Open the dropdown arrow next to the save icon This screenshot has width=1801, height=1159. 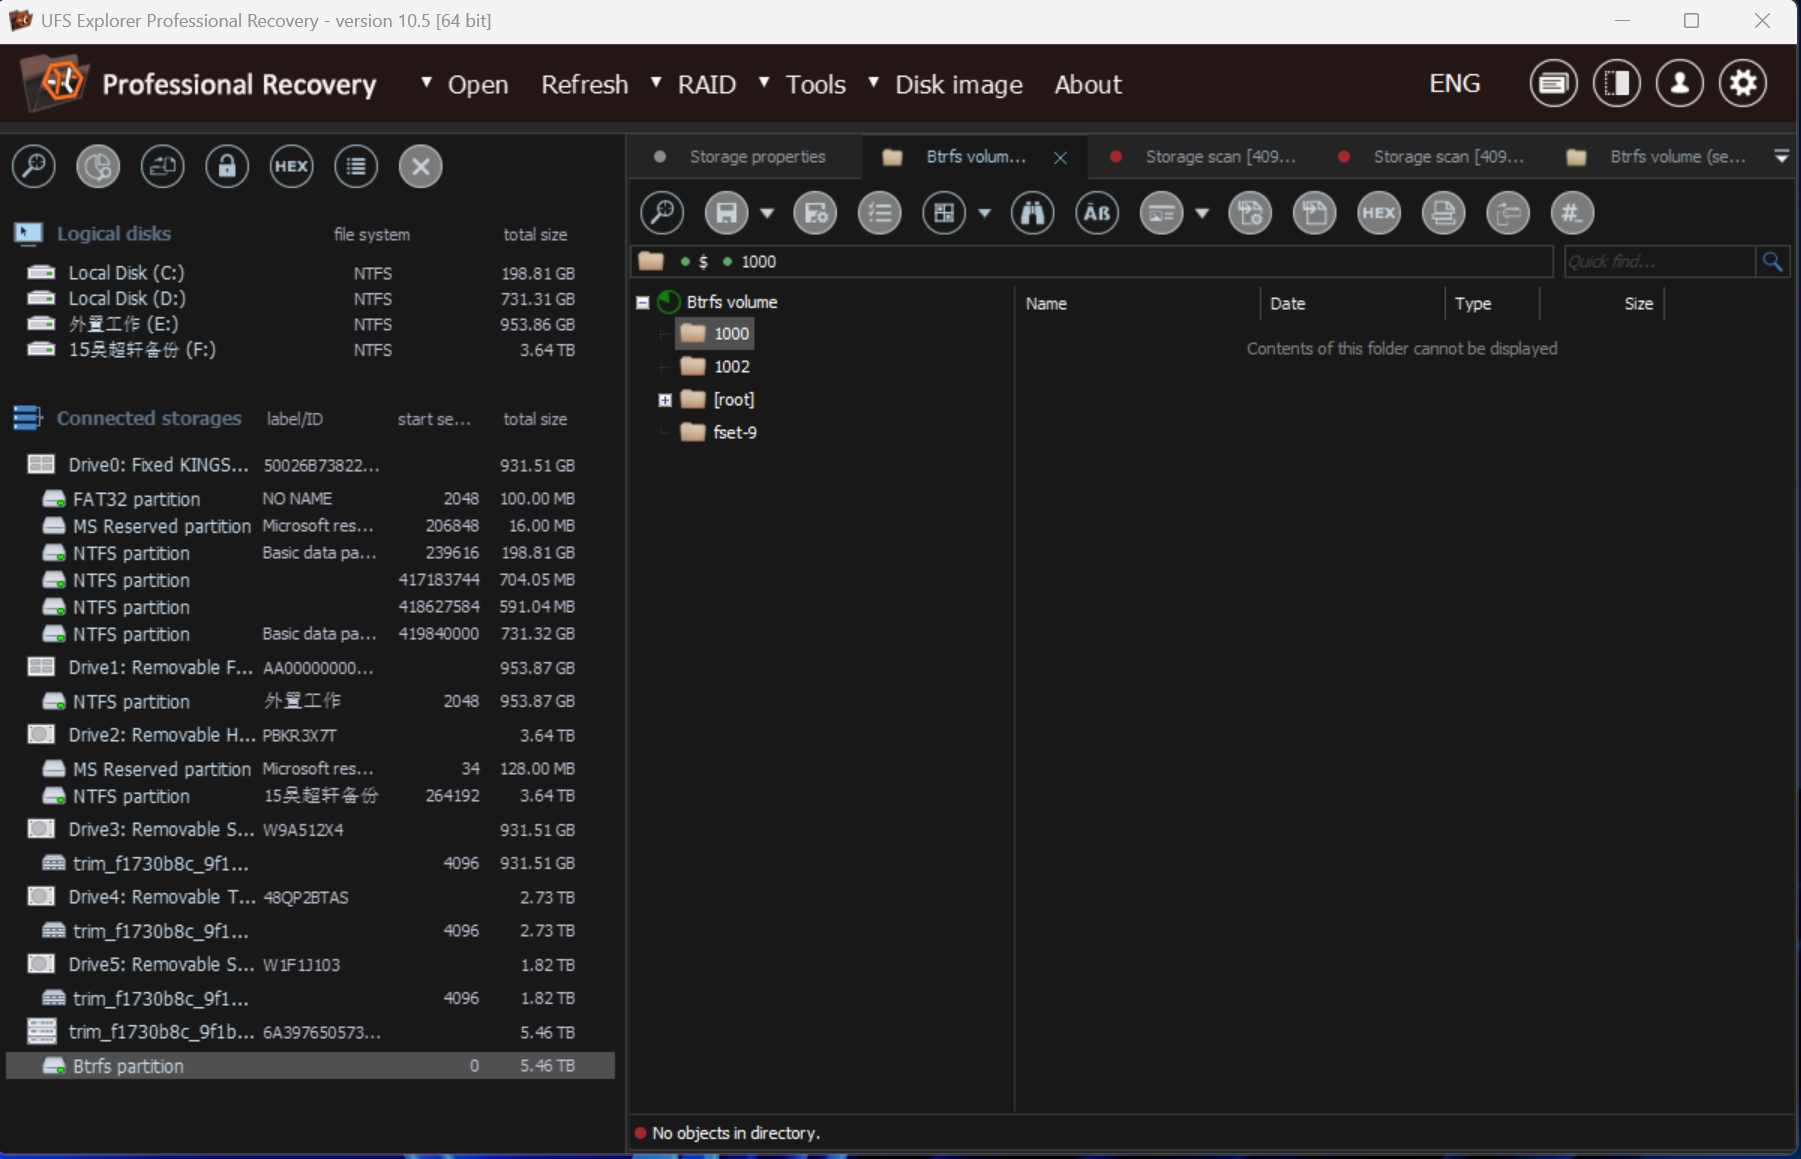tap(767, 213)
